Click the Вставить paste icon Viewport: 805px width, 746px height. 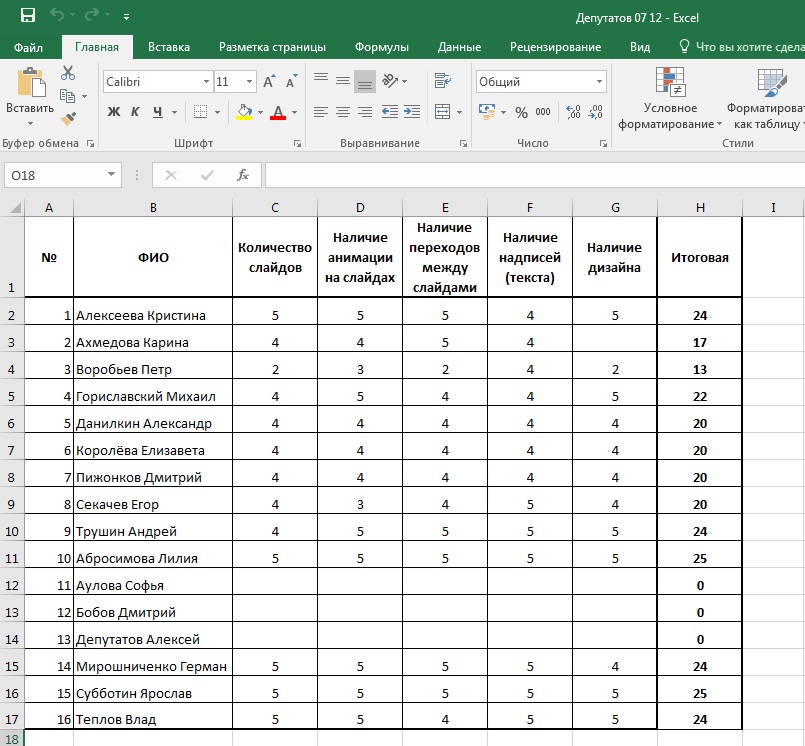30,83
